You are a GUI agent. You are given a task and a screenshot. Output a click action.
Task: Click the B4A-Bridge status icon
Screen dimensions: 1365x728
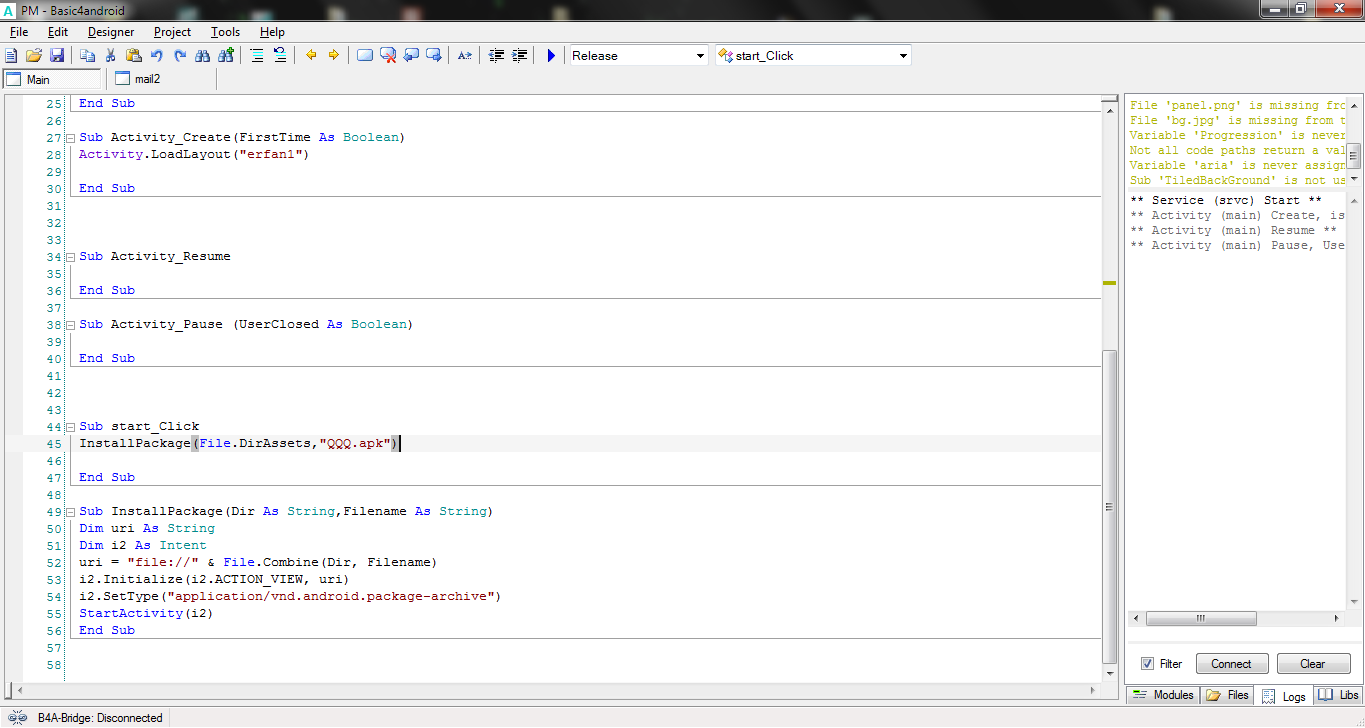(17, 717)
